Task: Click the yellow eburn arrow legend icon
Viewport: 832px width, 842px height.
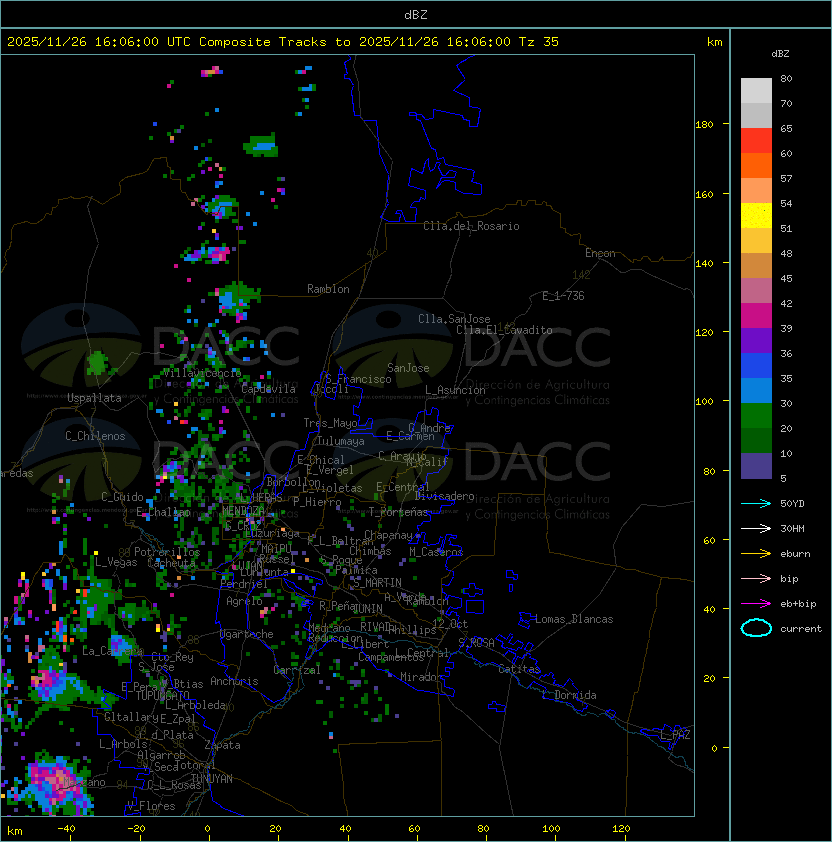Action: coord(756,554)
